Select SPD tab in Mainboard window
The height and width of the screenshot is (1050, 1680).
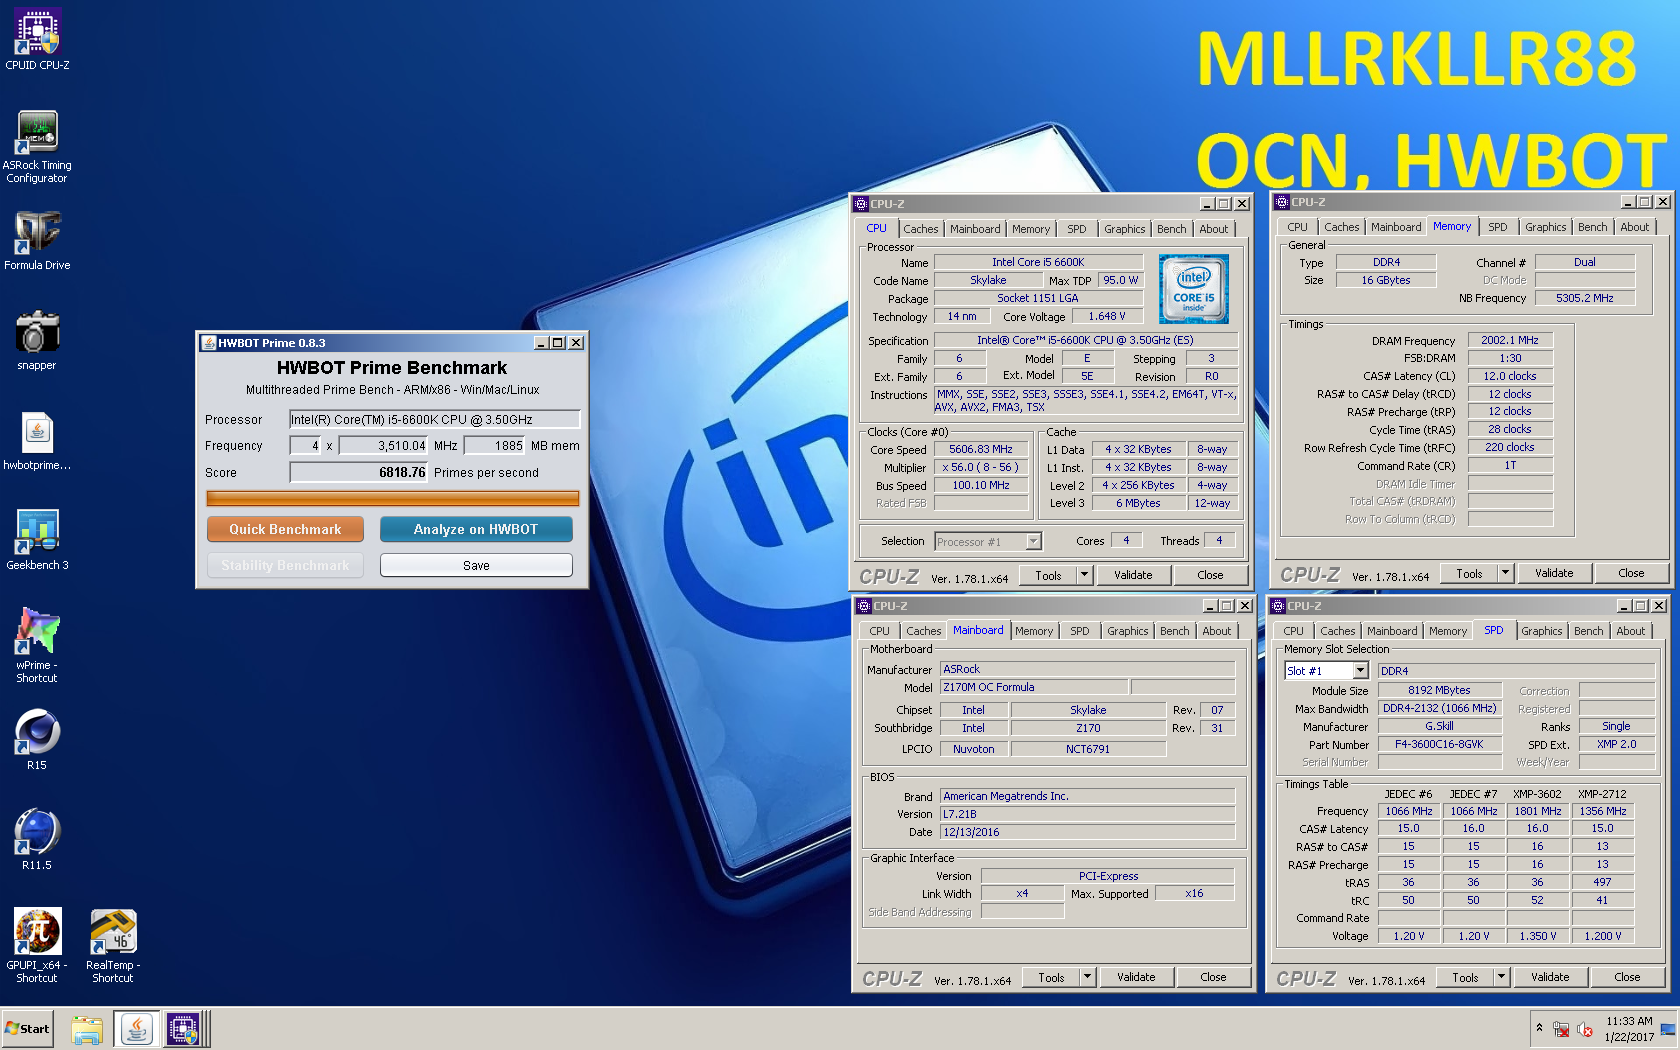(x=1079, y=631)
